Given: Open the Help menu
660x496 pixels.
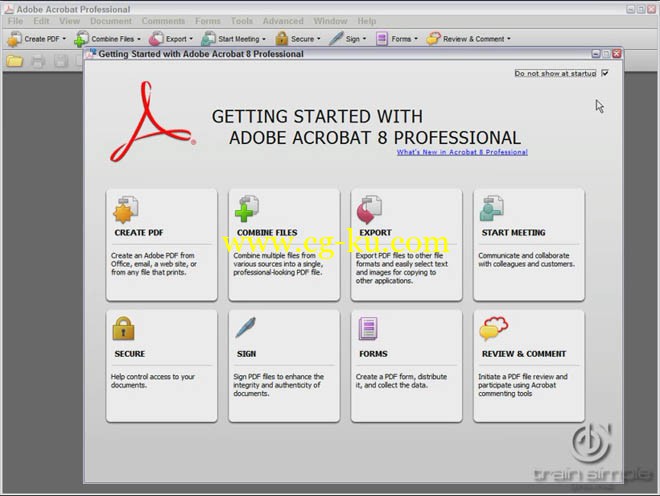Looking at the screenshot, I should click(x=367, y=21).
